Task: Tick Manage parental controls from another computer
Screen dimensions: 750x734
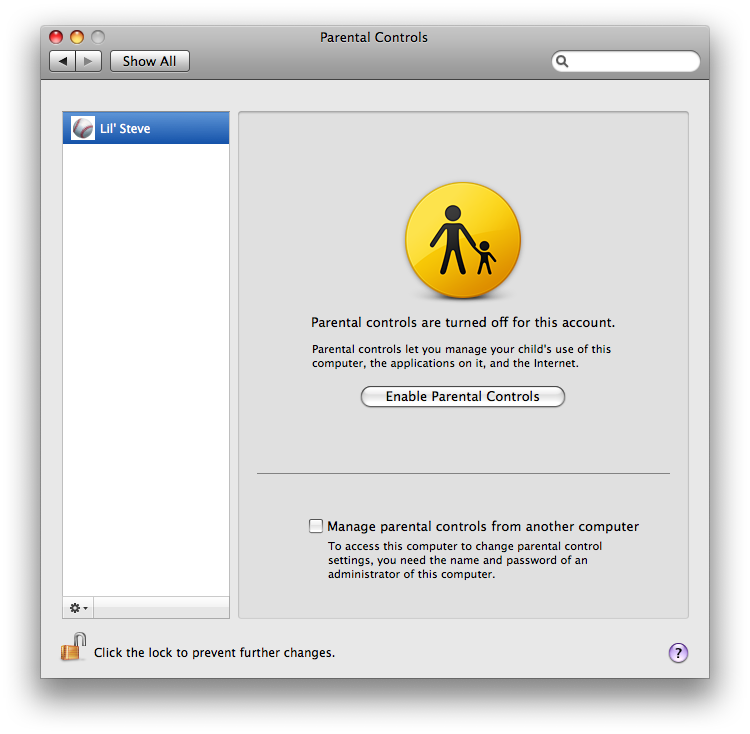Action: coord(316,526)
